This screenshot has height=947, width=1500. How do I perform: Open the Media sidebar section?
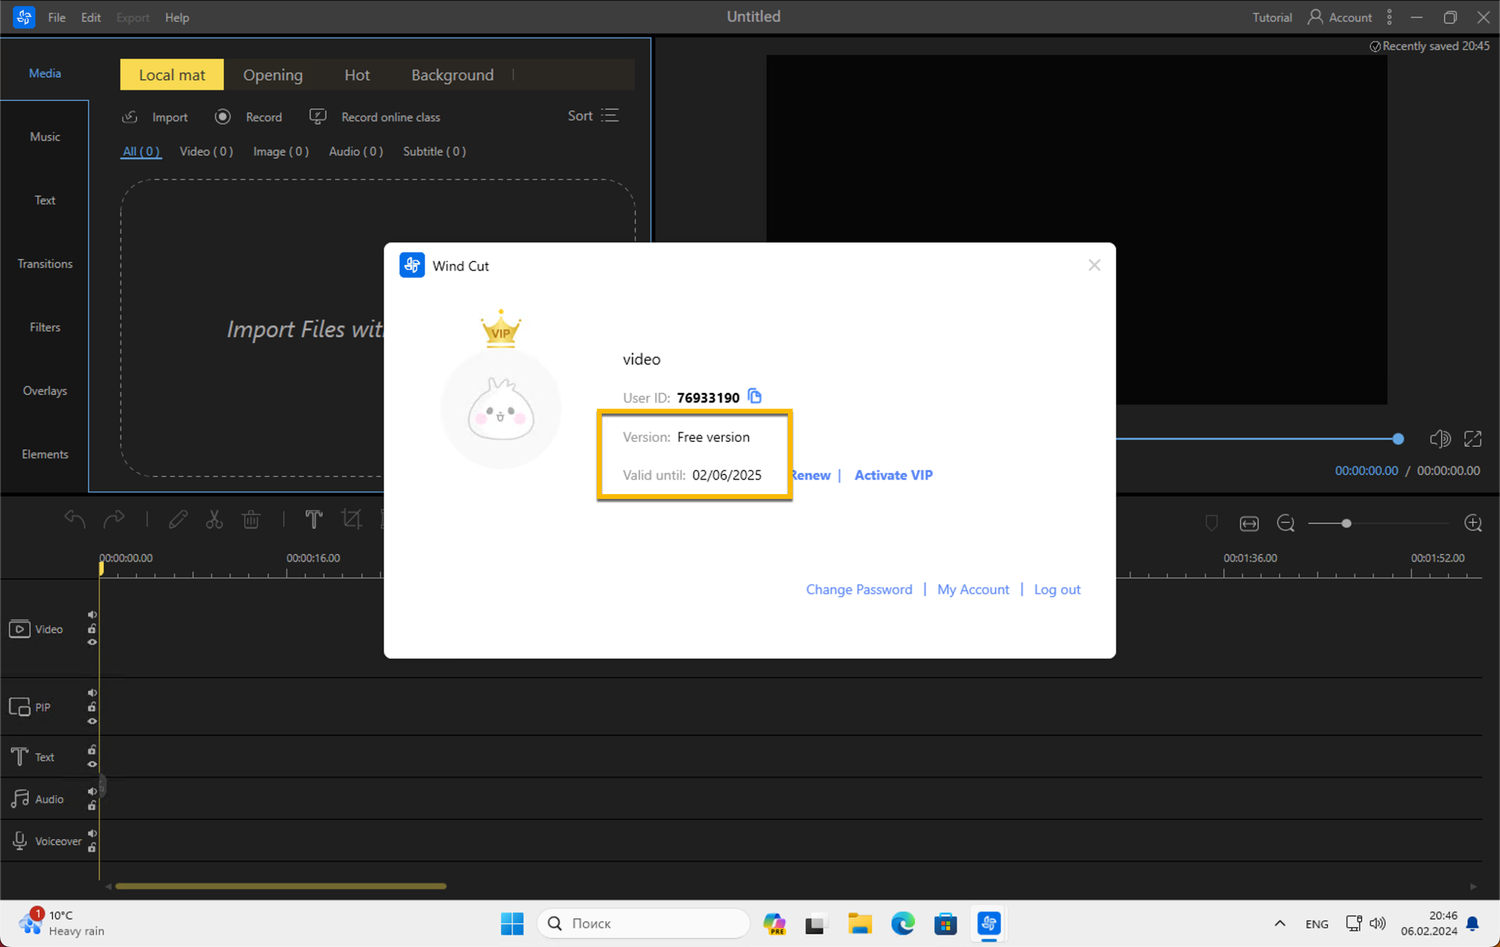pyautogui.click(x=45, y=73)
